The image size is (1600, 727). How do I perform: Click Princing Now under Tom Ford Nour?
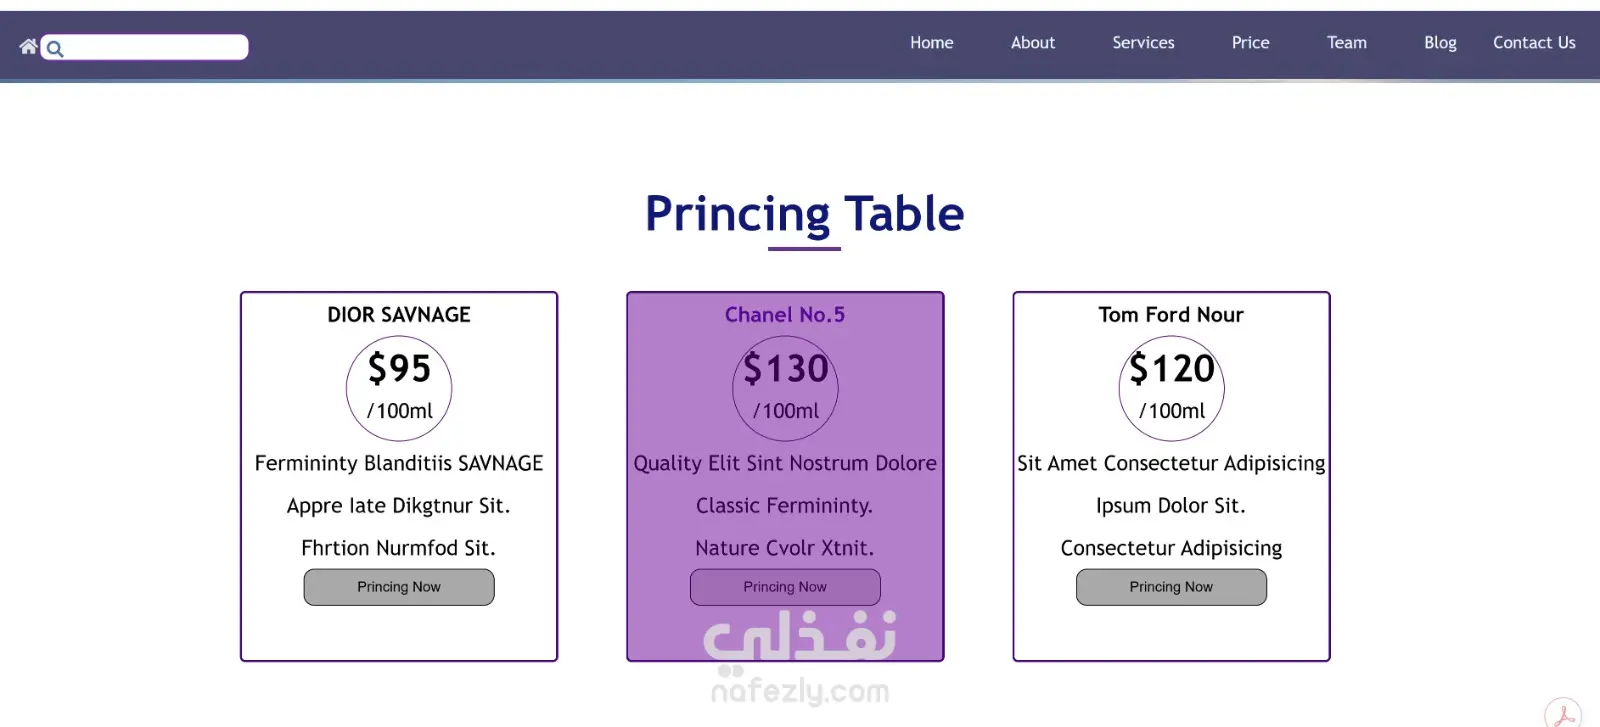(x=1171, y=587)
